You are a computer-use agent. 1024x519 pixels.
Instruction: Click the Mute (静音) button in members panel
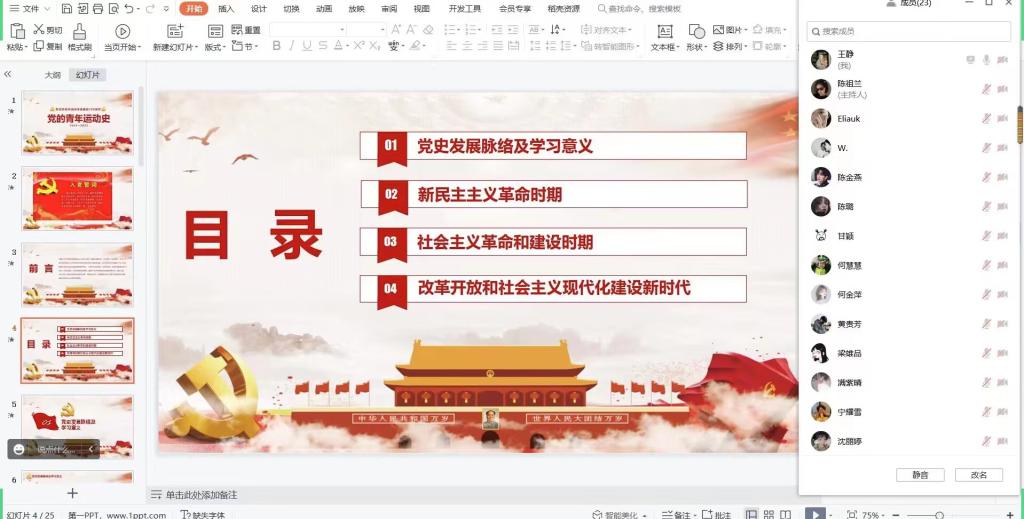(x=920, y=475)
